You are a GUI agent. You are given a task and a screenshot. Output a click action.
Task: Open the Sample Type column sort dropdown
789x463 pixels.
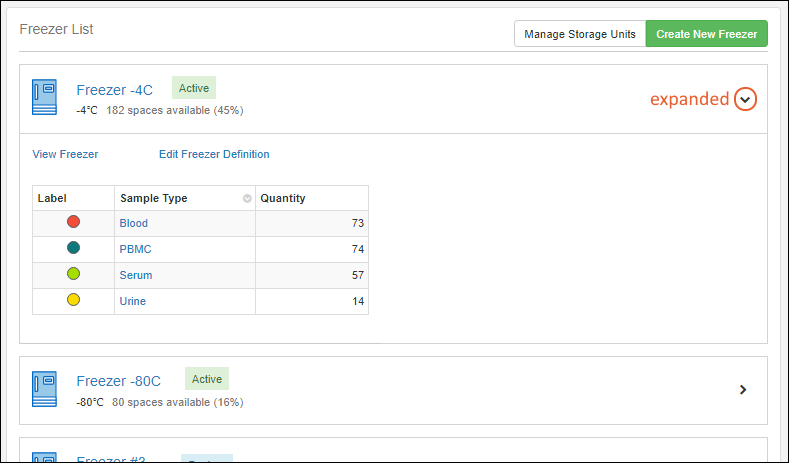247,199
